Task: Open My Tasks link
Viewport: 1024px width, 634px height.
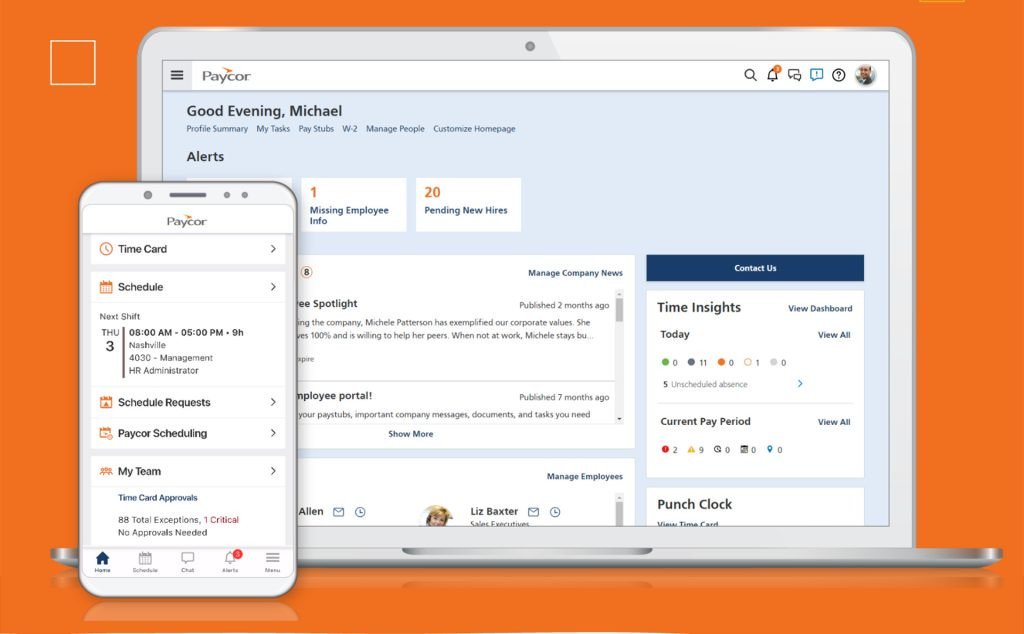Action: click(273, 129)
